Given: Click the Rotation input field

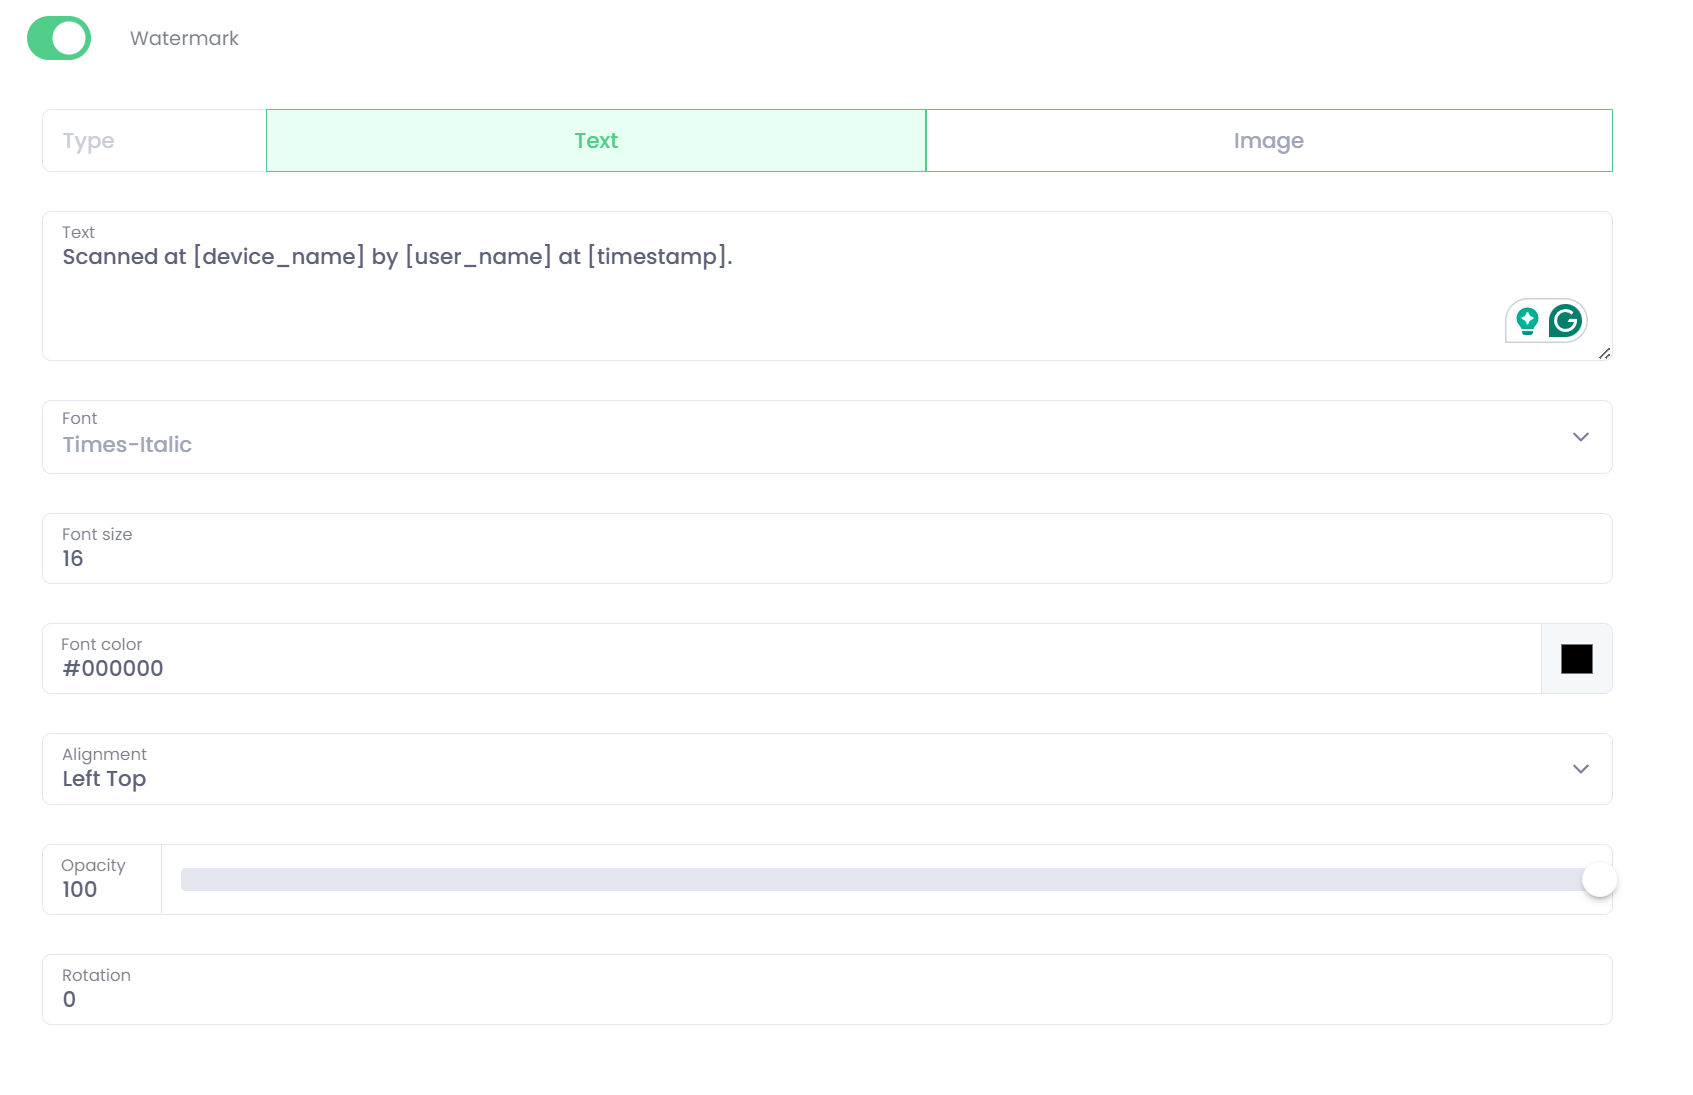Looking at the screenshot, I should click(x=800, y=999).
